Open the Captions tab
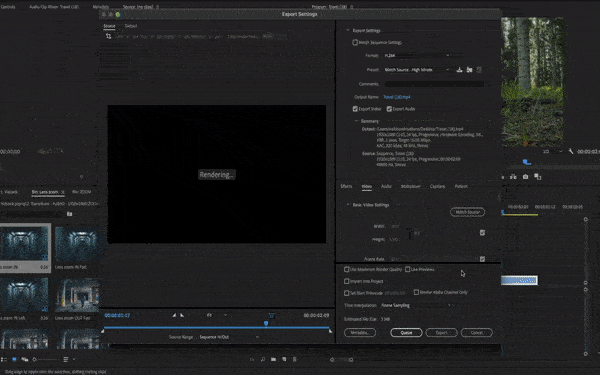This screenshot has height=375, width=600. tap(437, 186)
